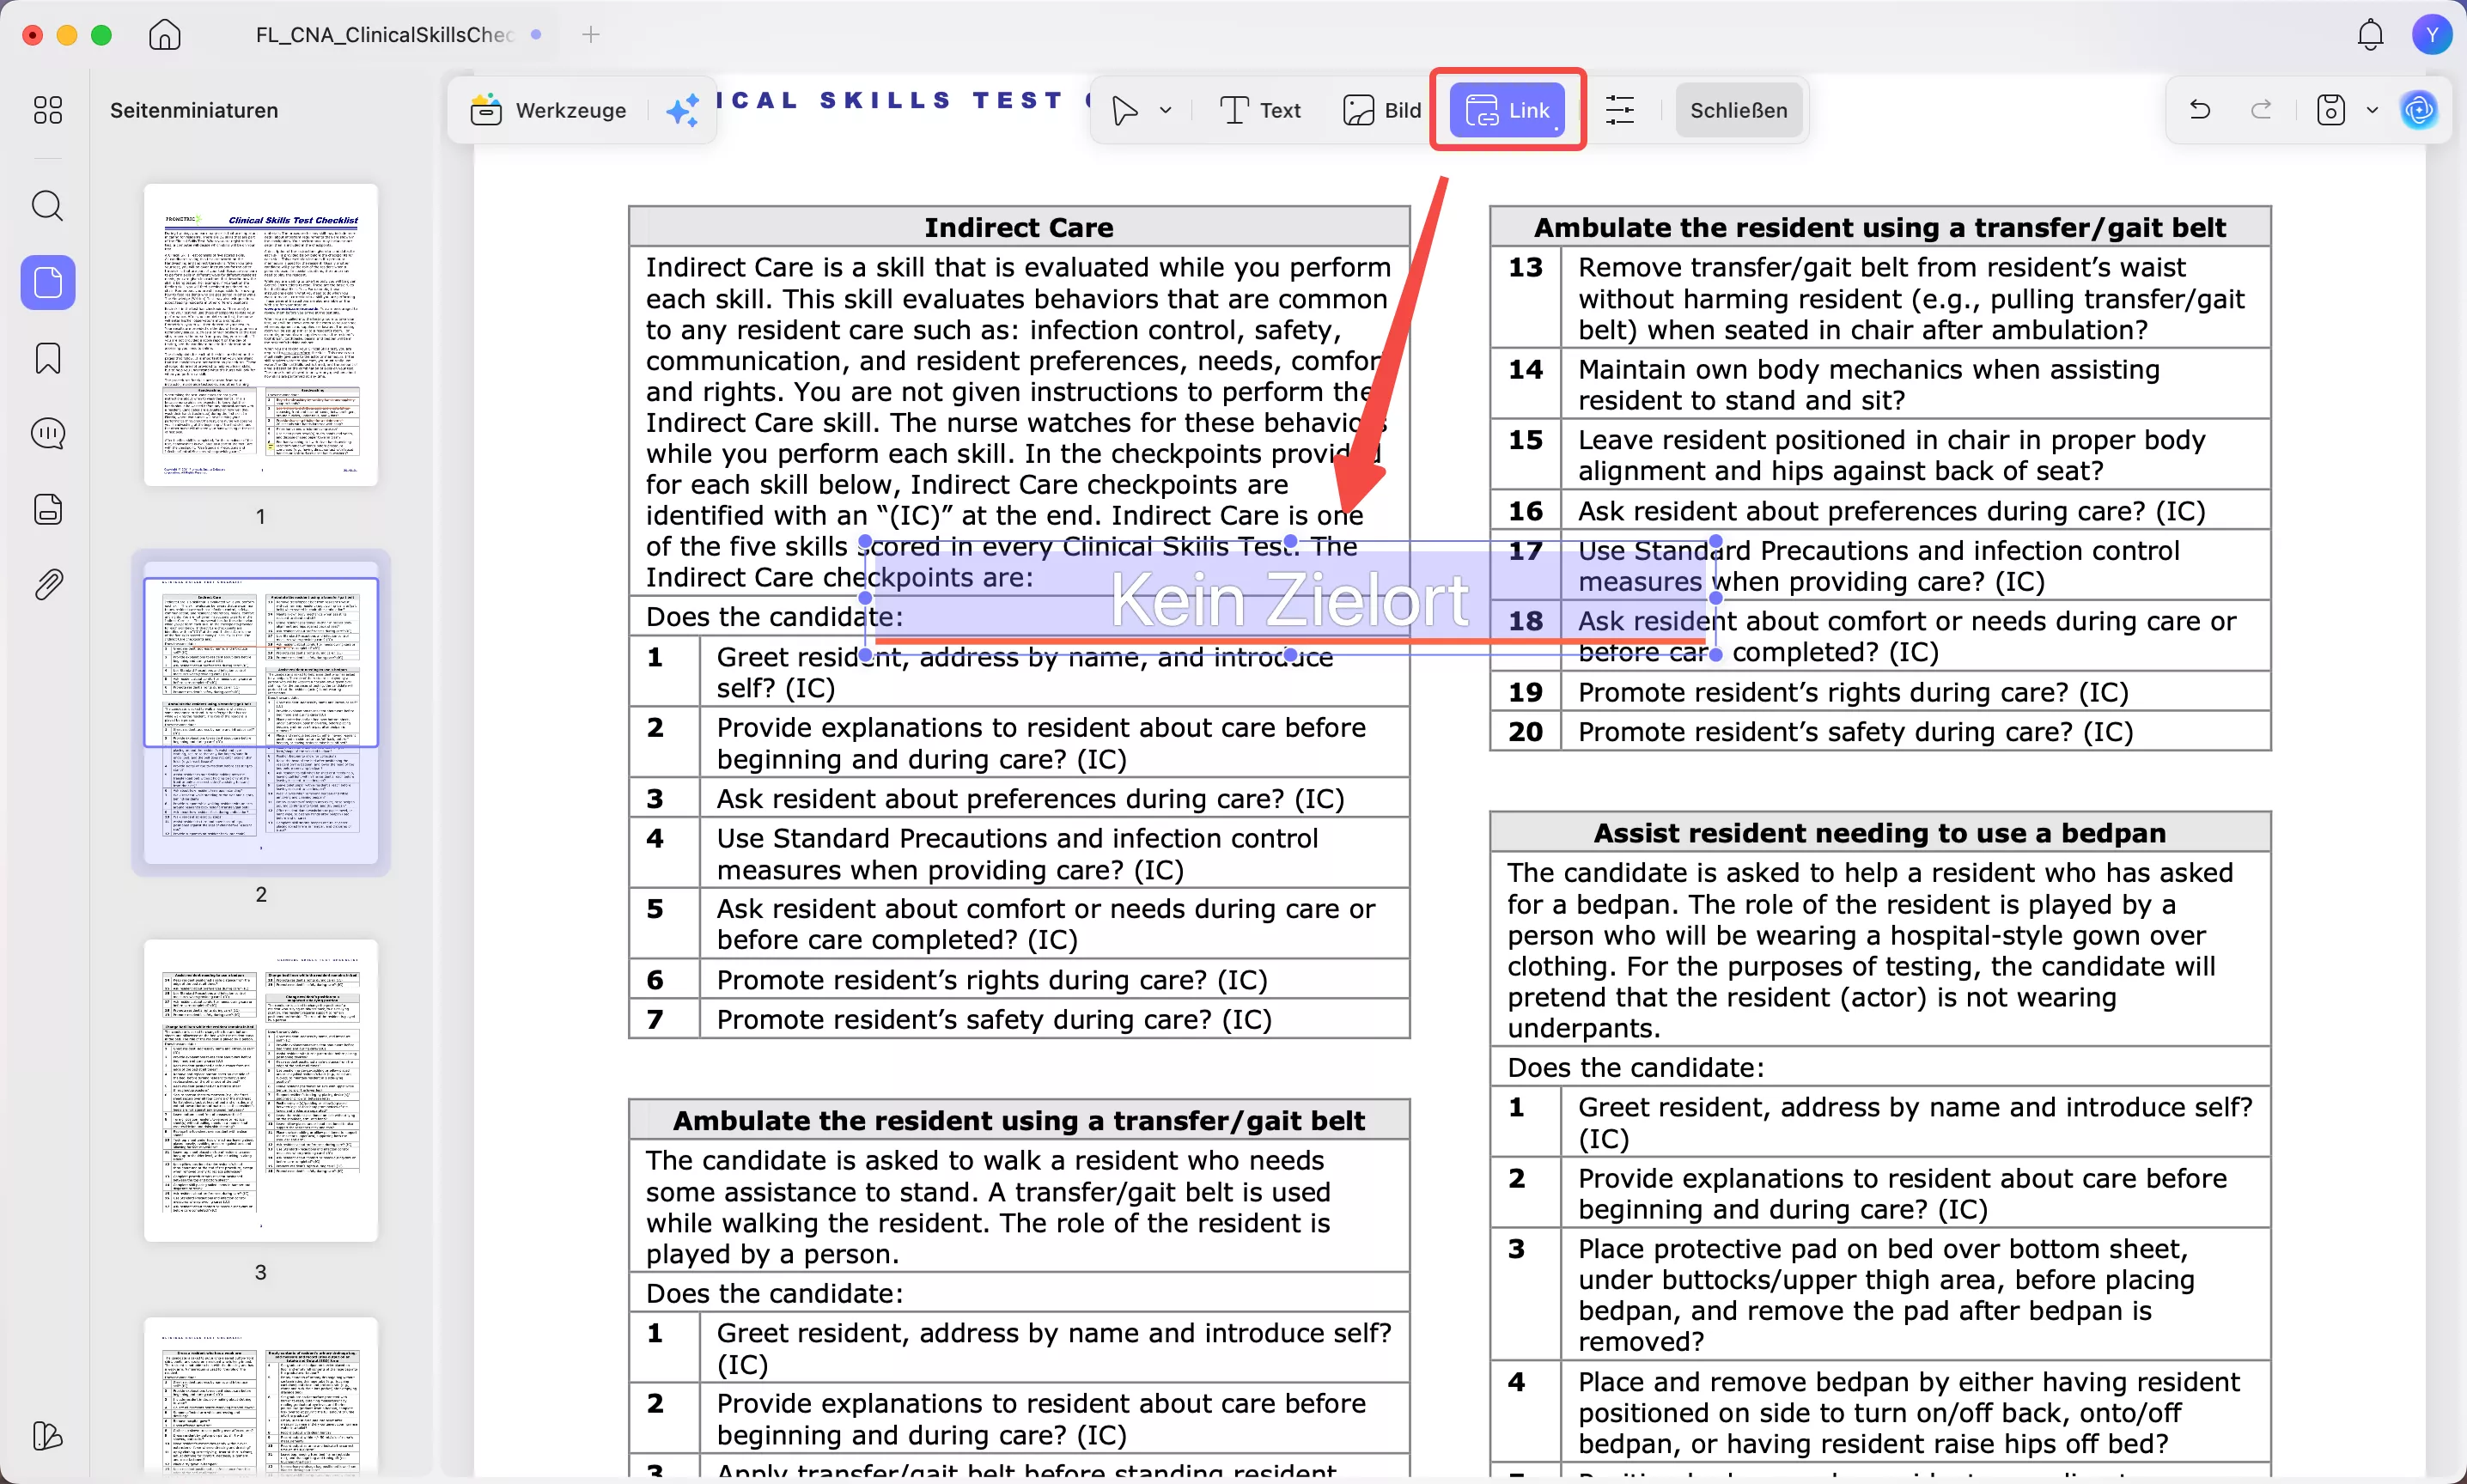
Task: Save the document with the save icon
Action: tap(2331, 110)
